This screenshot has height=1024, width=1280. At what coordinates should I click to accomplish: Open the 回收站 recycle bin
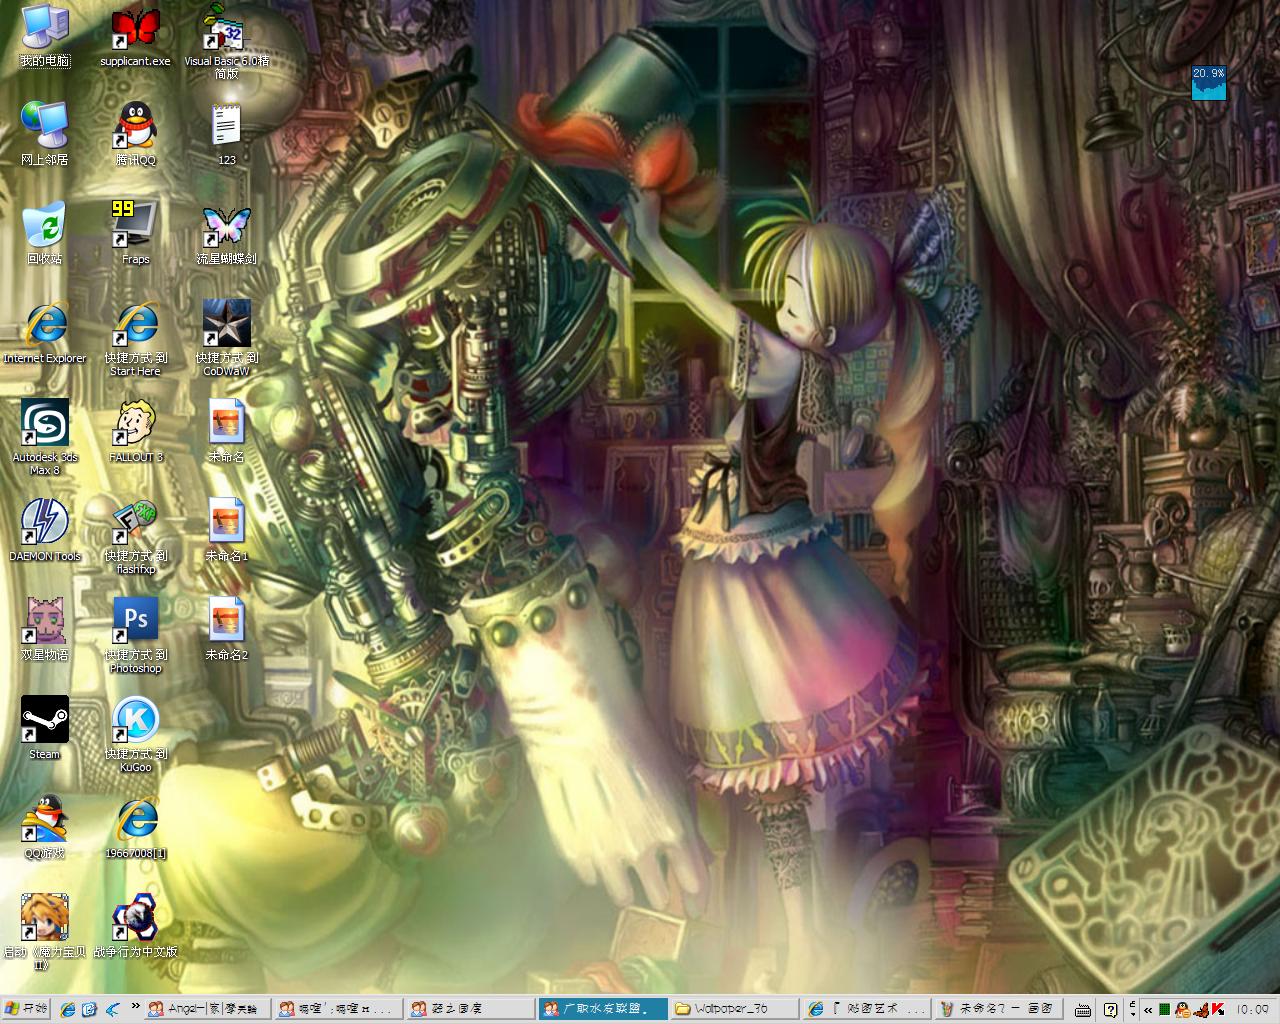(45, 233)
